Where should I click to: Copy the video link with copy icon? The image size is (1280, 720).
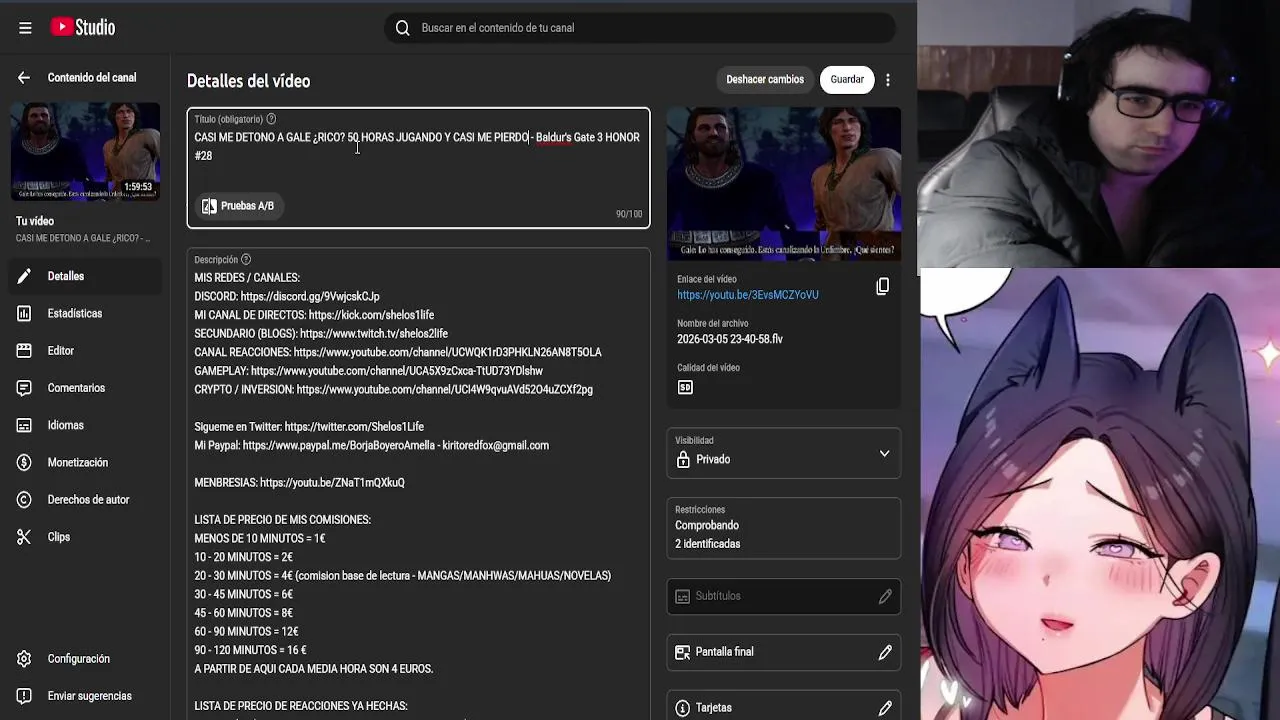click(x=882, y=287)
